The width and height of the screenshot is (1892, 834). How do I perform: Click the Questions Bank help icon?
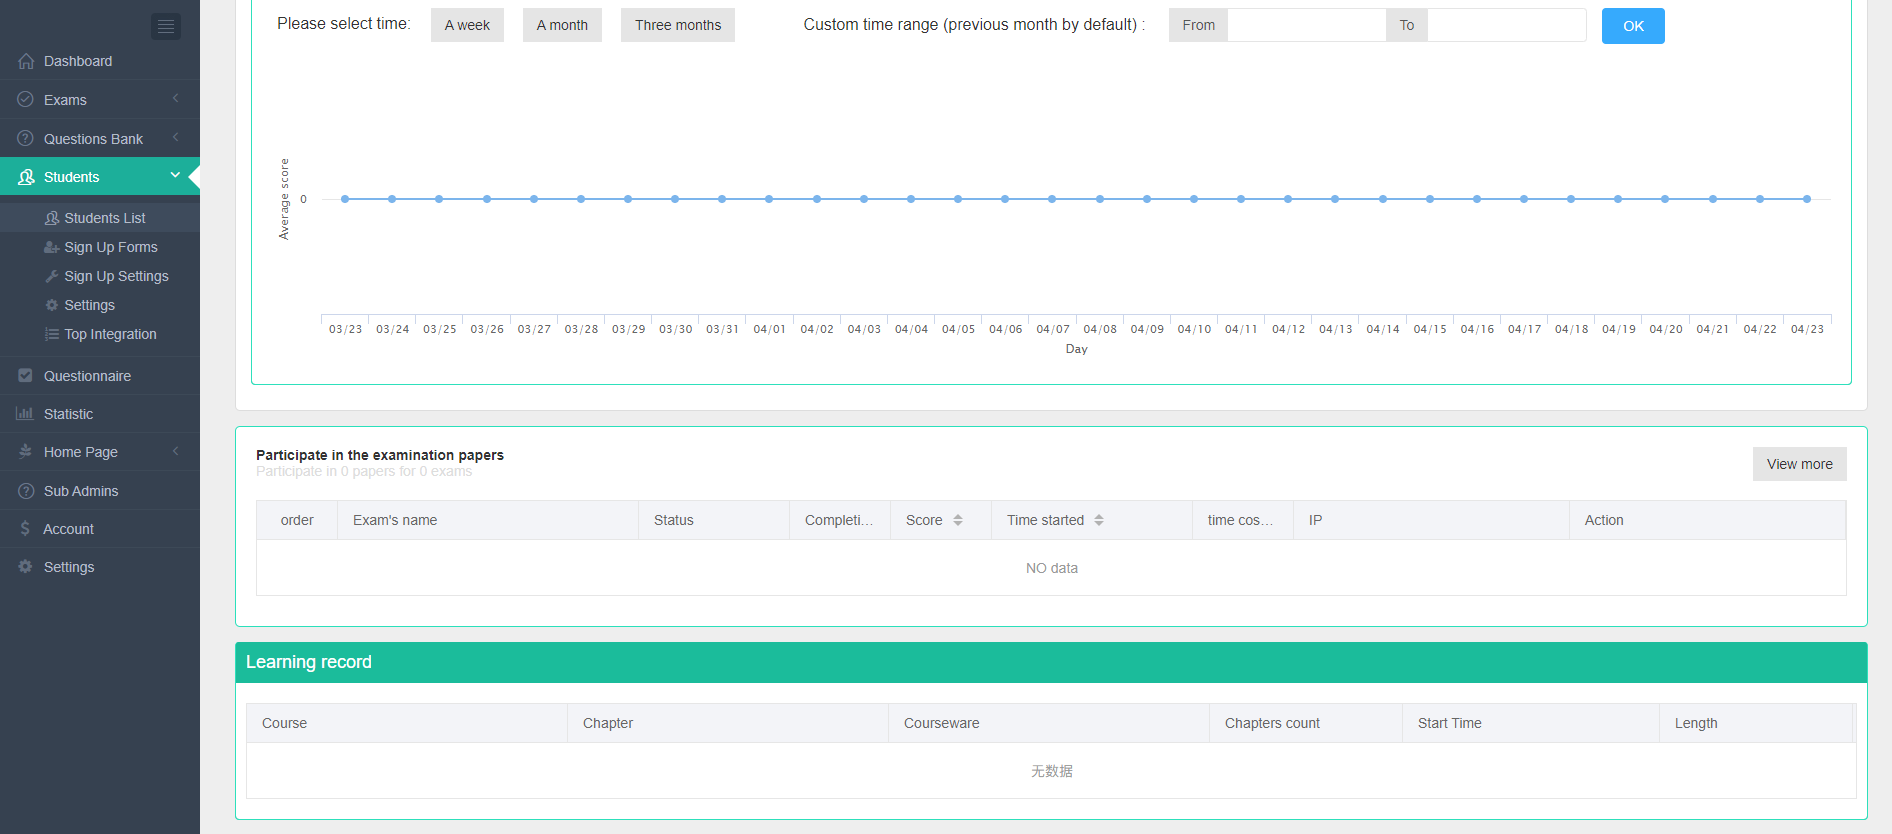point(26,139)
